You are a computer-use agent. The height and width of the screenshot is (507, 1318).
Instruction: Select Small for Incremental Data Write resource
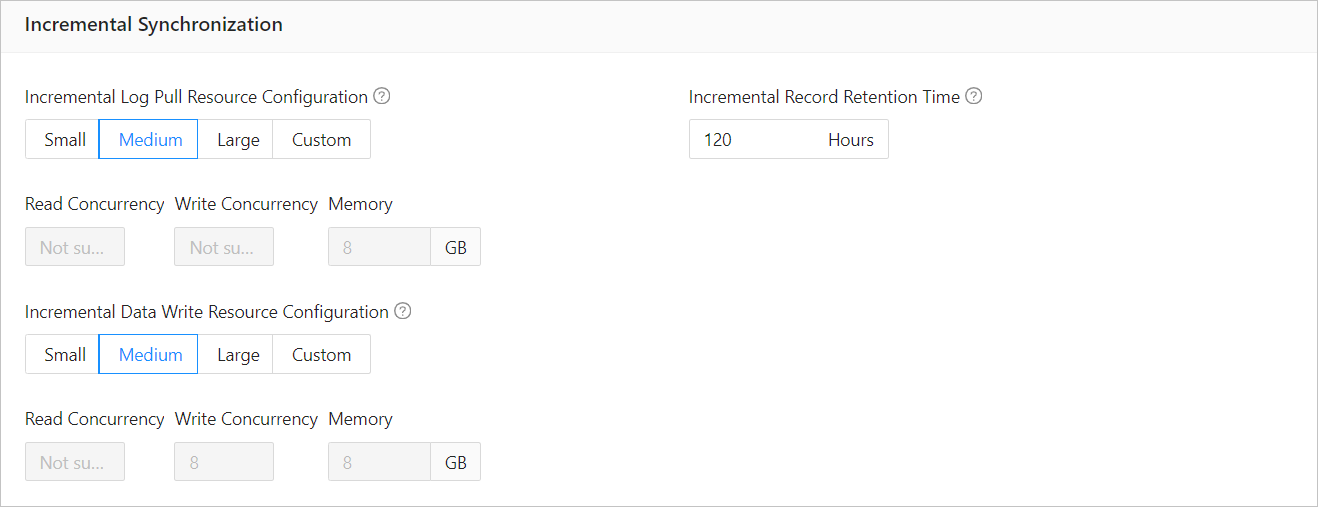64,355
